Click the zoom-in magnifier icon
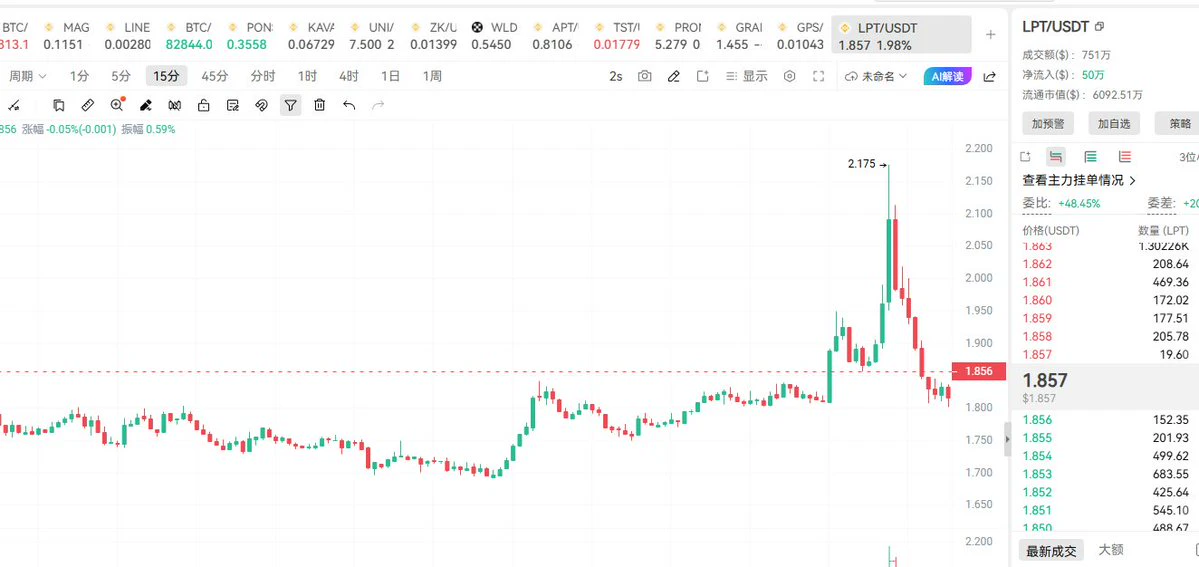The width and height of the screenshot is (1199, 567). (x=117, y=106)
